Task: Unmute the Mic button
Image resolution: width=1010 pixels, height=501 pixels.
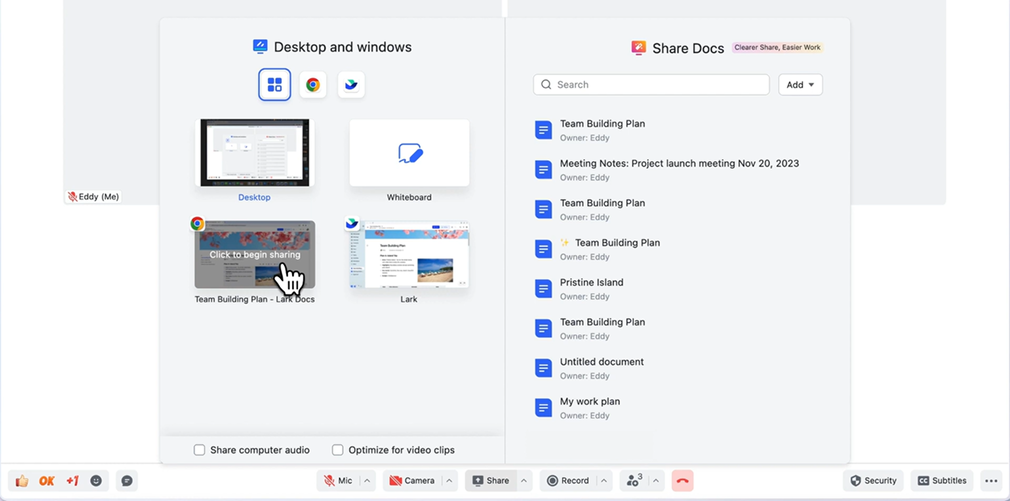Action: pos(337,481)
